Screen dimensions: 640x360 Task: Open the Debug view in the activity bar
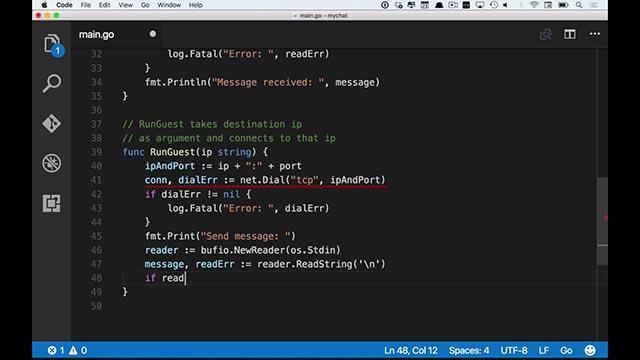(x=52, y=163)
